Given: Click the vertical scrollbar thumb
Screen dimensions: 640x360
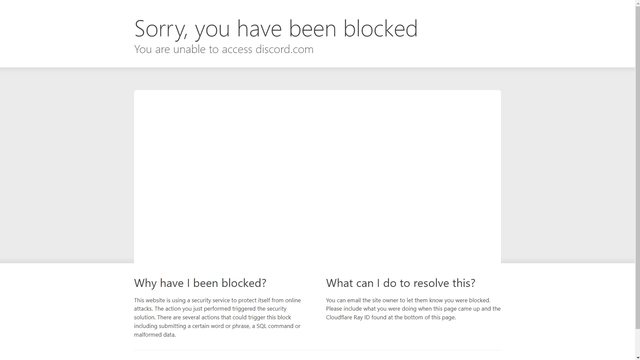Looking at the screenshot, I should (x=637, y=167).
